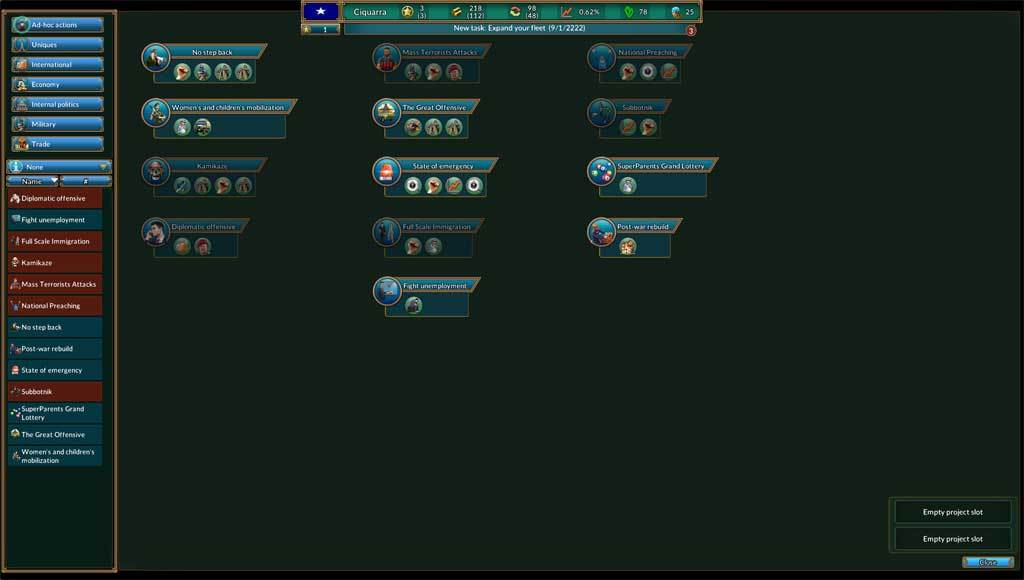Click the first requirement icon under State of emergency

(x=413, y=186)
